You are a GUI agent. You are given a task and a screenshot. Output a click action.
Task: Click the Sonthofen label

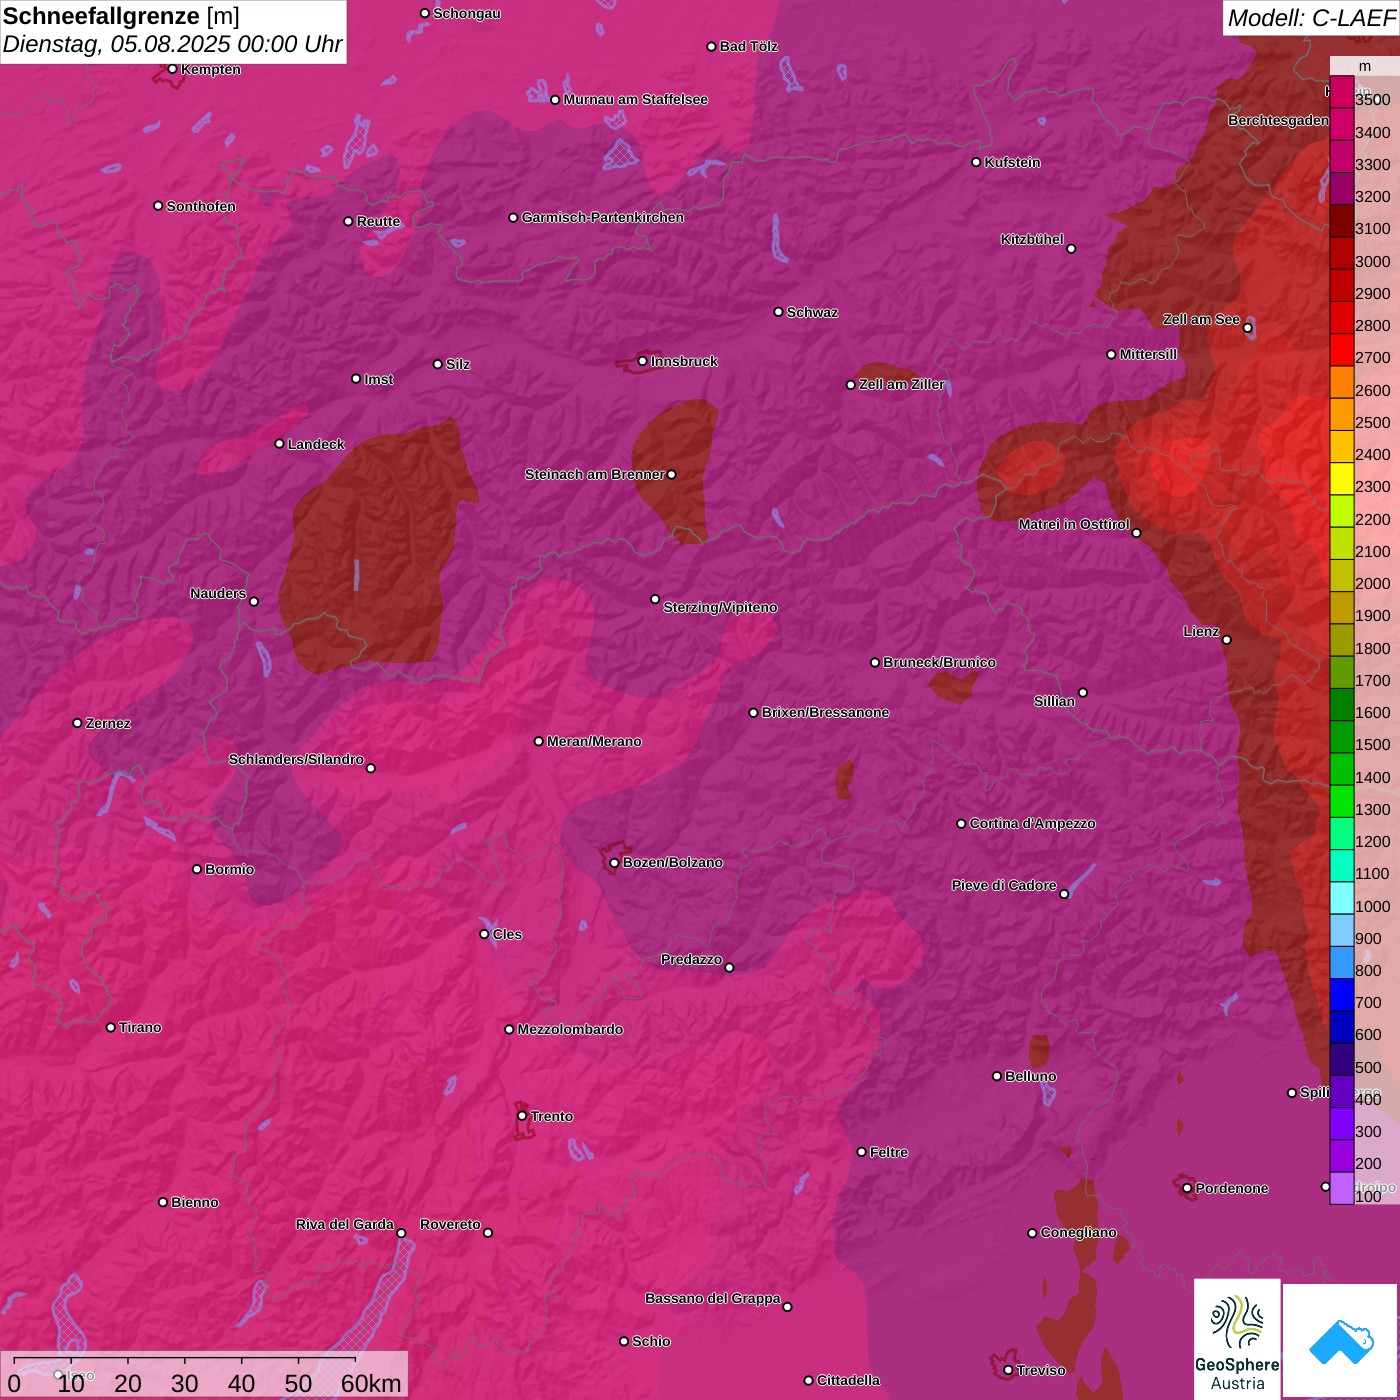201,206
